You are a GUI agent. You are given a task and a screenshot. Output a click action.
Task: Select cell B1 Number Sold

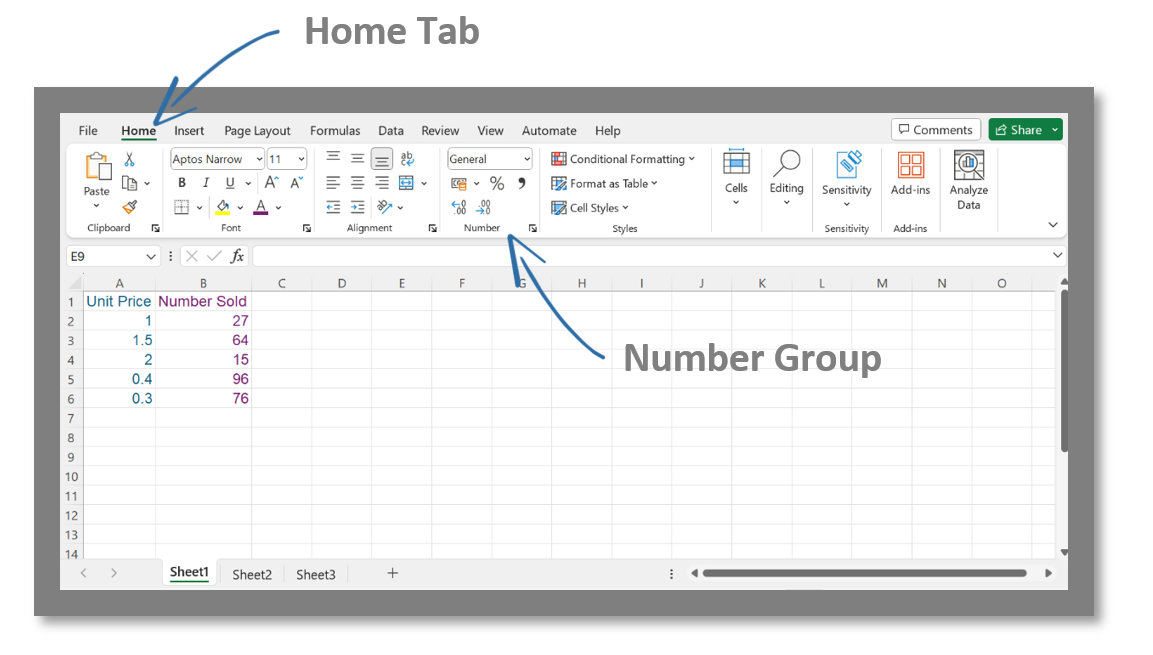tap(203, 301)
